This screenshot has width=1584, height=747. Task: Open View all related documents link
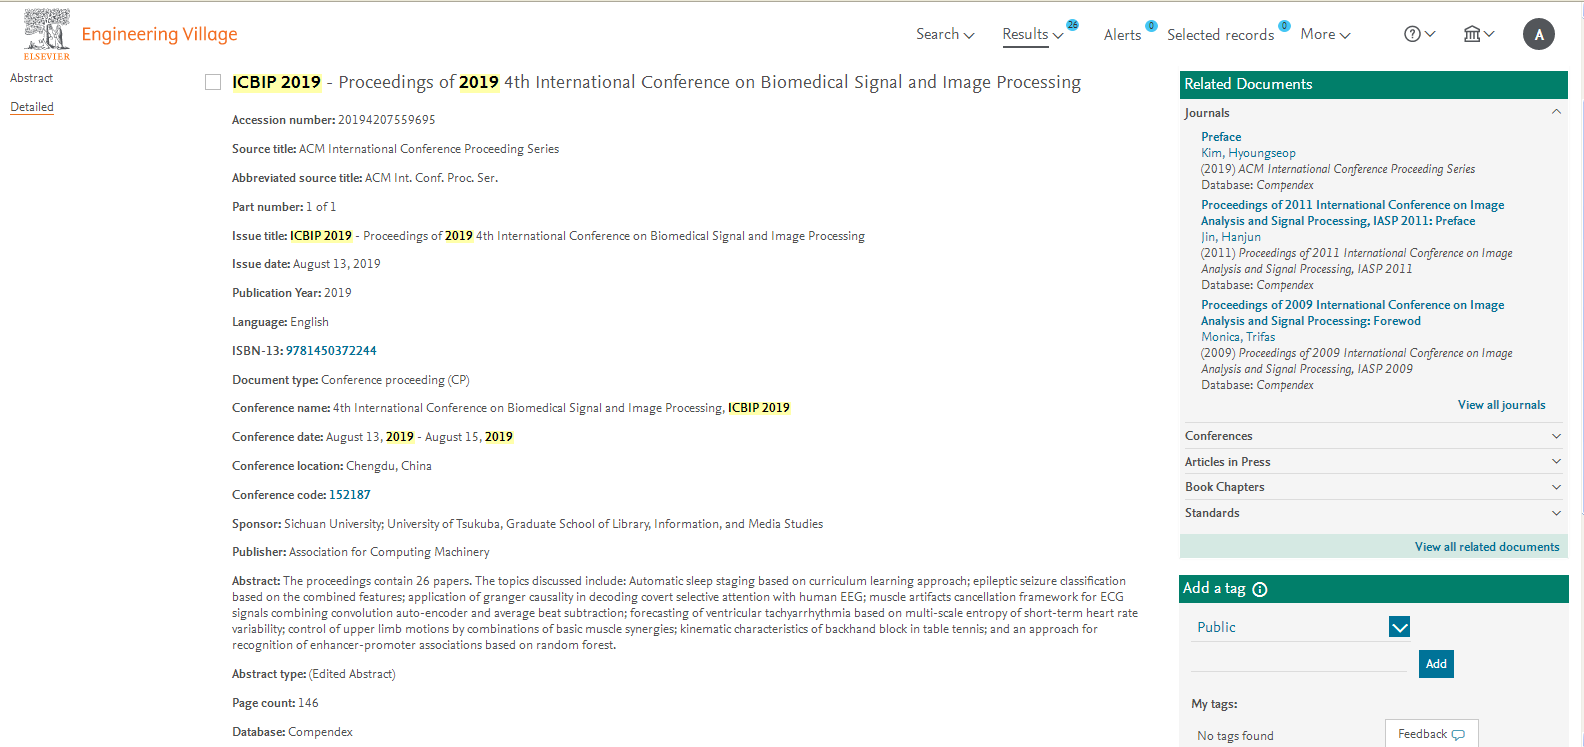[x=1486, y=547]
